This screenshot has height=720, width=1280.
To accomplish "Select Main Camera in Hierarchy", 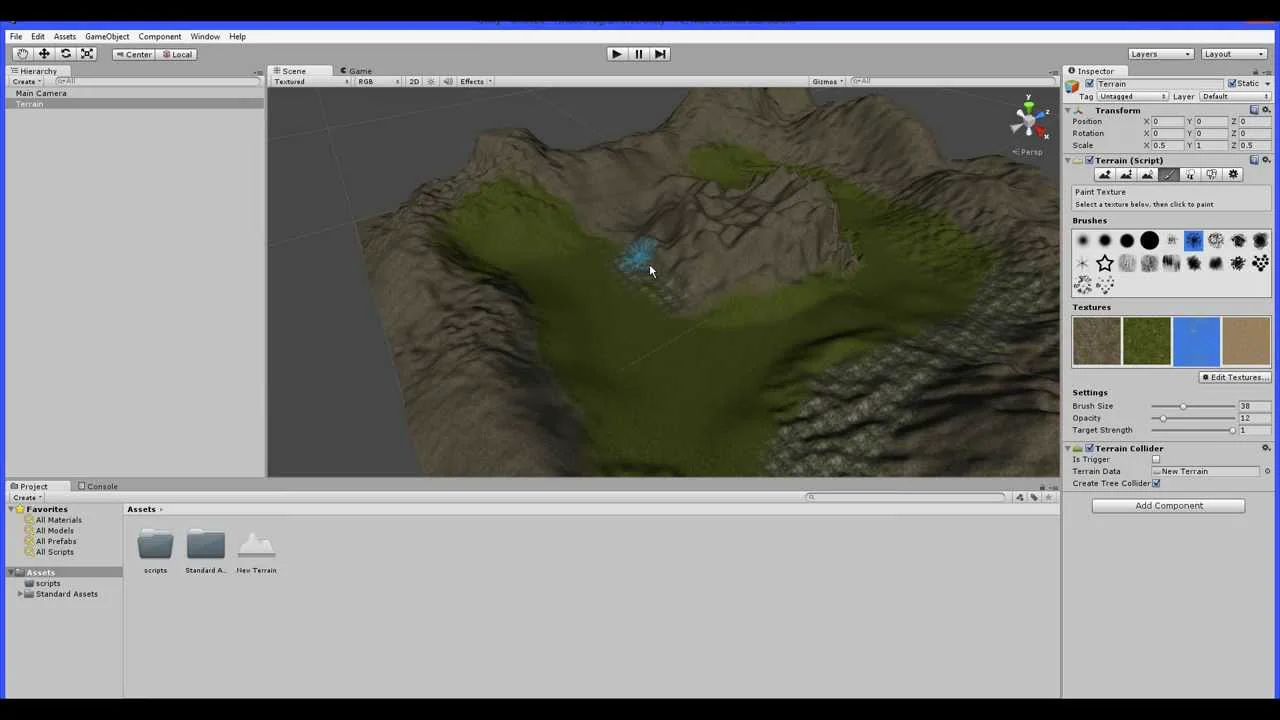I will click(x=41, y=93).
